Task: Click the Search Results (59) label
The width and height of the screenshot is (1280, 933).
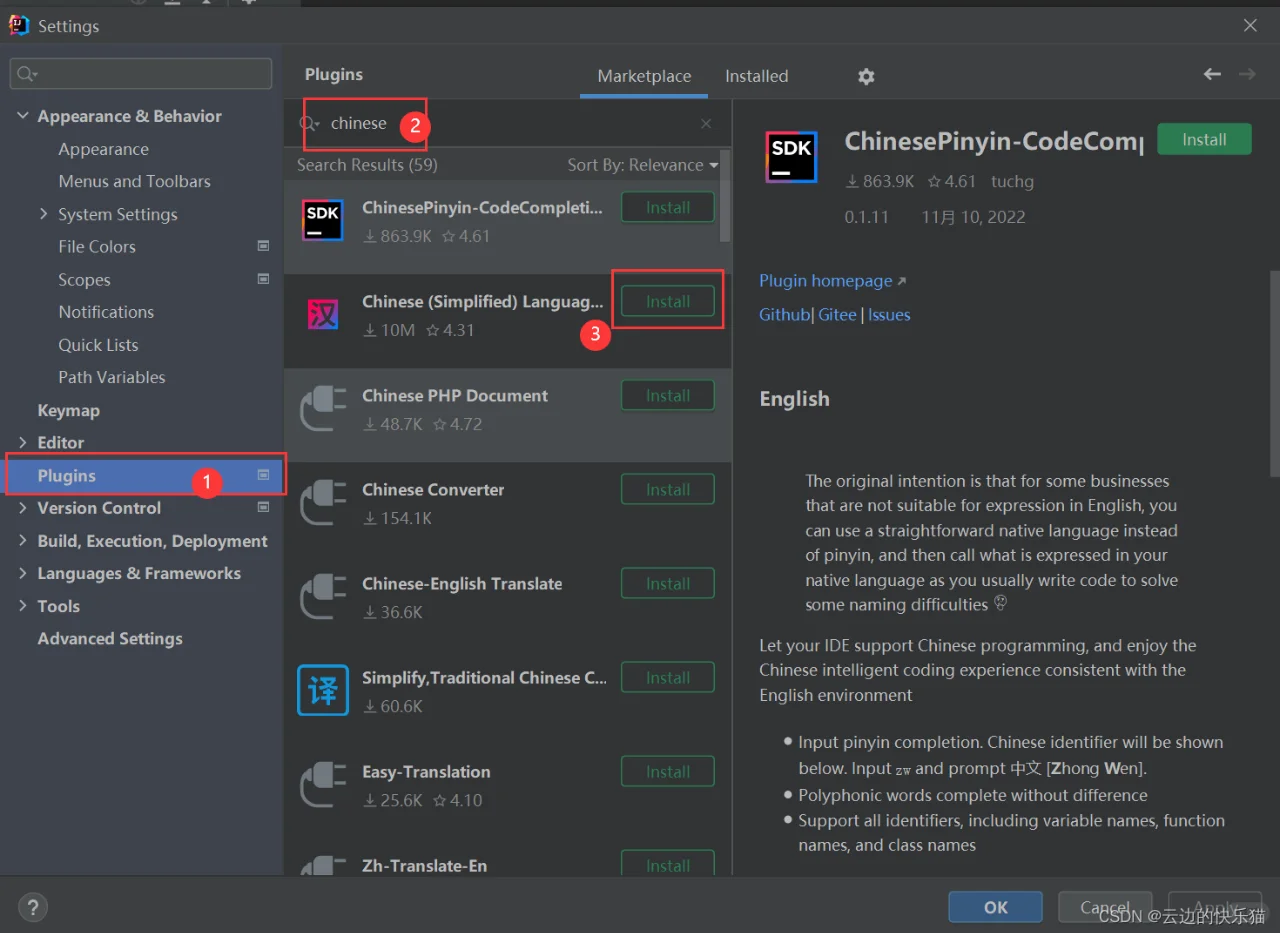Action: click(x=367, y=165)
